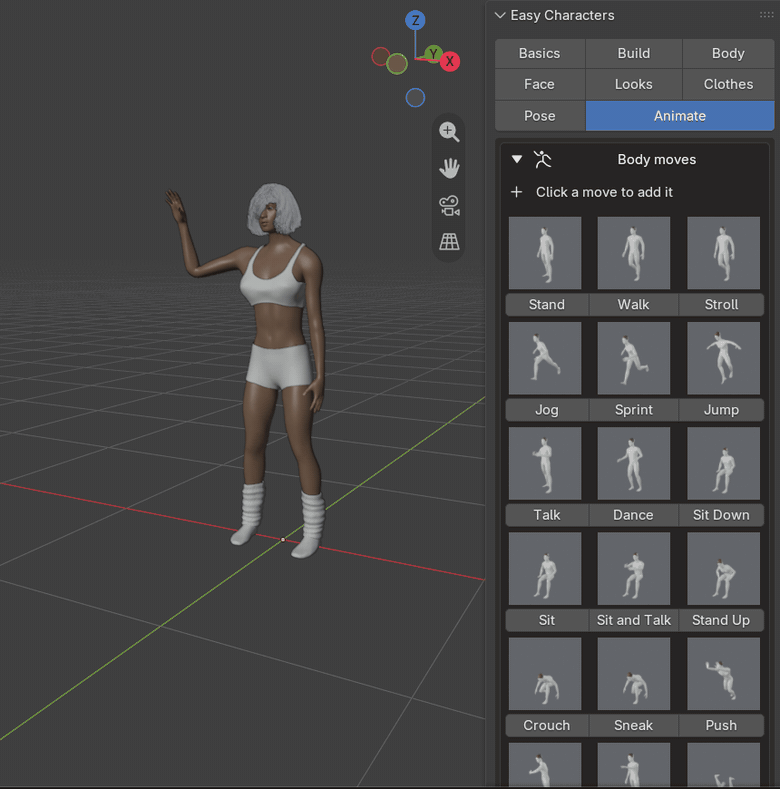This screenshot has height=789, width=780.
Task: Switch perspective/orthographic grid icon
Action: coord(449,242)
